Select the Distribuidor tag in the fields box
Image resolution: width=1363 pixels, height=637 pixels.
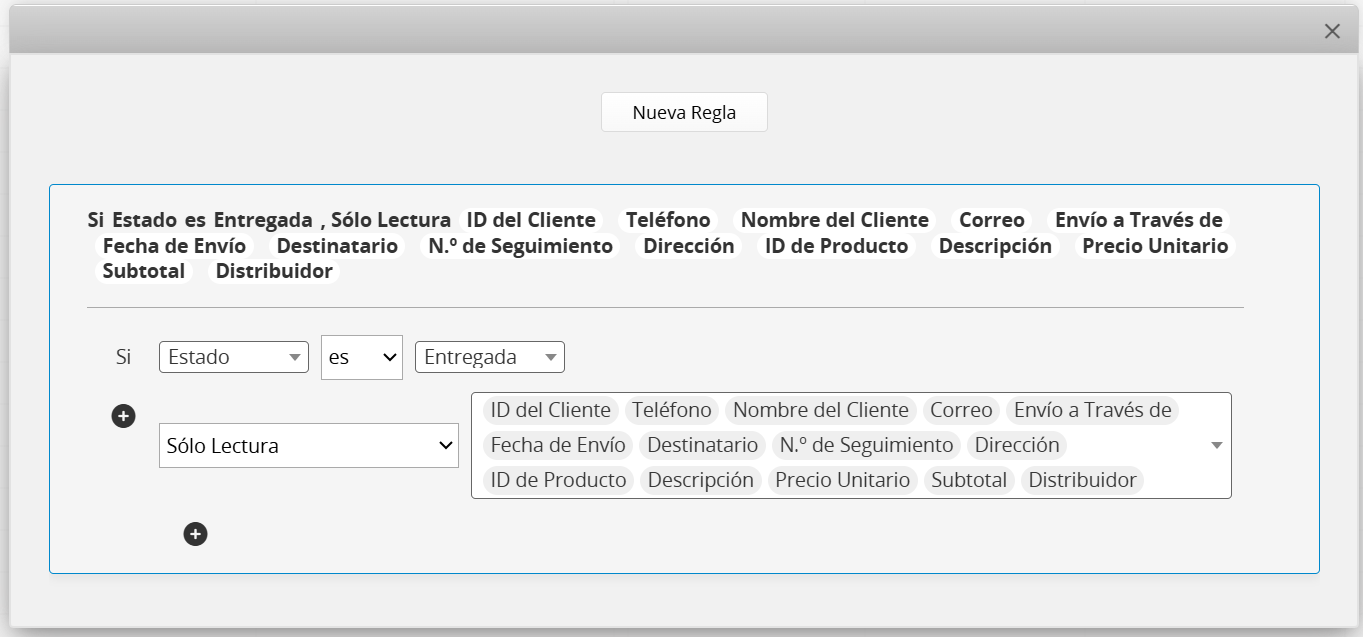pos(1082,480)
